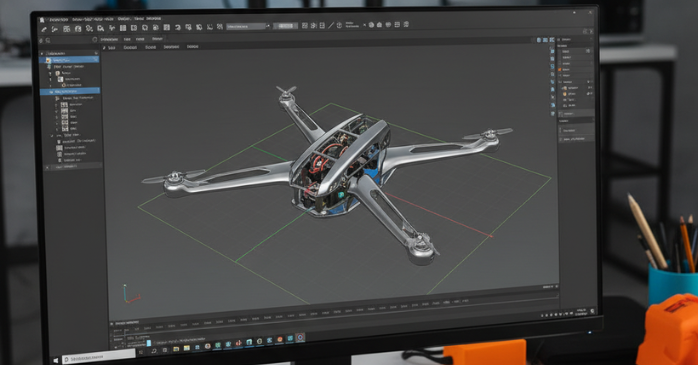Select the pencil tool at the toolbar start
698x365 pixels.
point(44,29)
